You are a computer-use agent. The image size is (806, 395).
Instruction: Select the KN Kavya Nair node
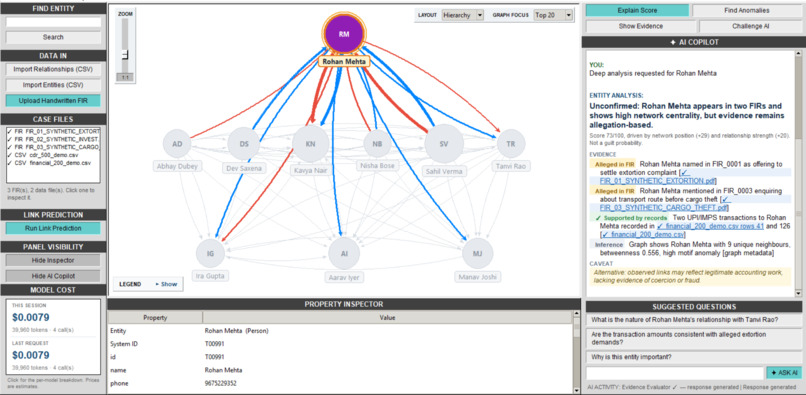[310, 144]
